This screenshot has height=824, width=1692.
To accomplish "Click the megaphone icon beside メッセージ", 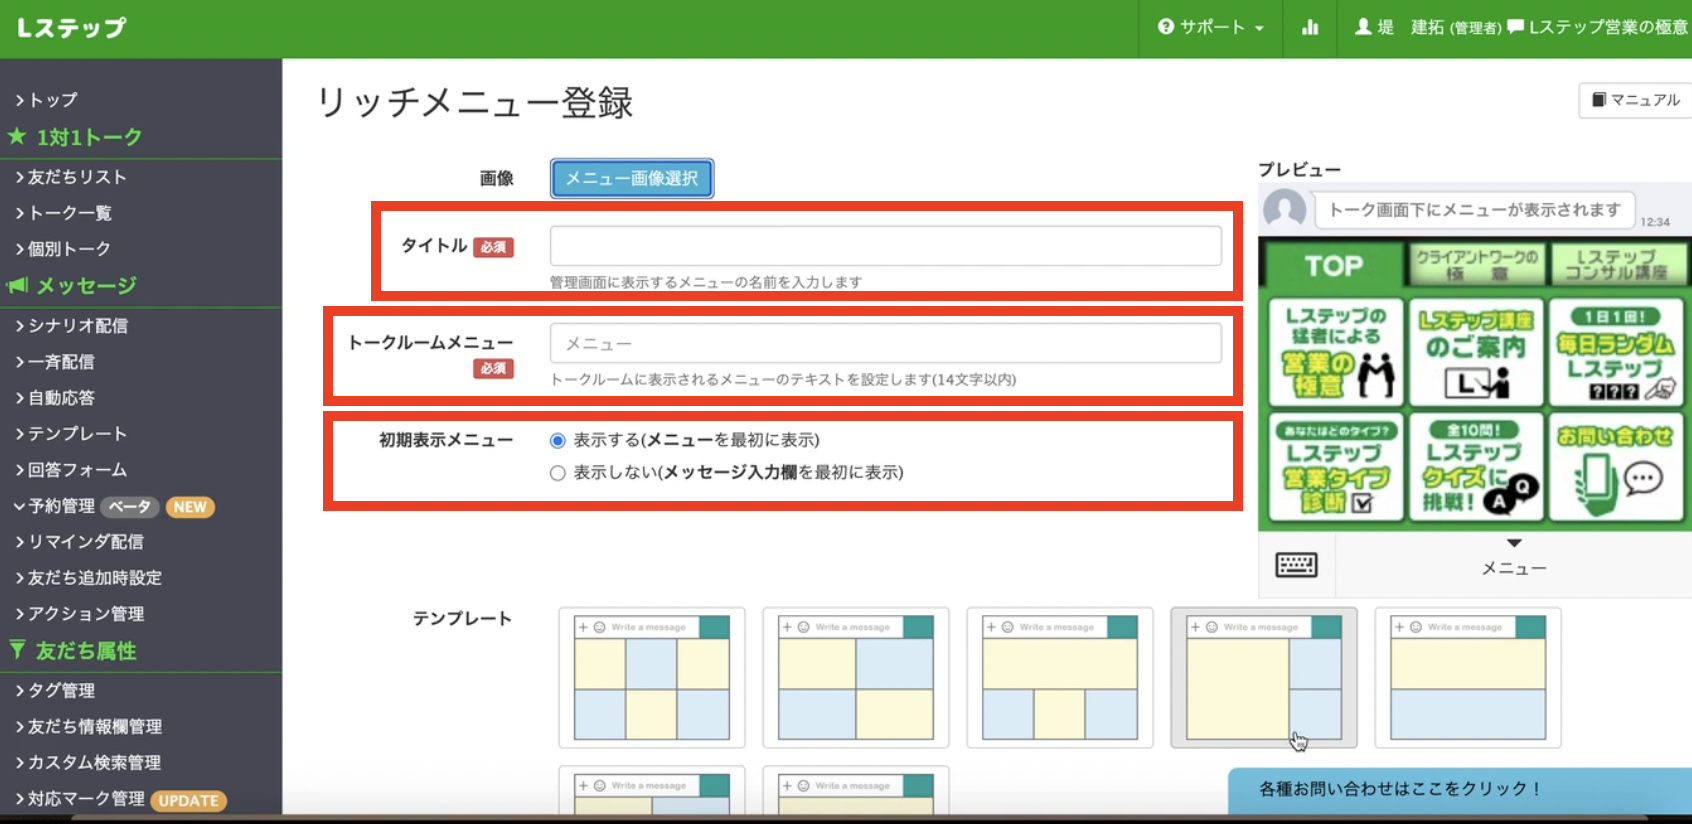I will click(17, 286).
